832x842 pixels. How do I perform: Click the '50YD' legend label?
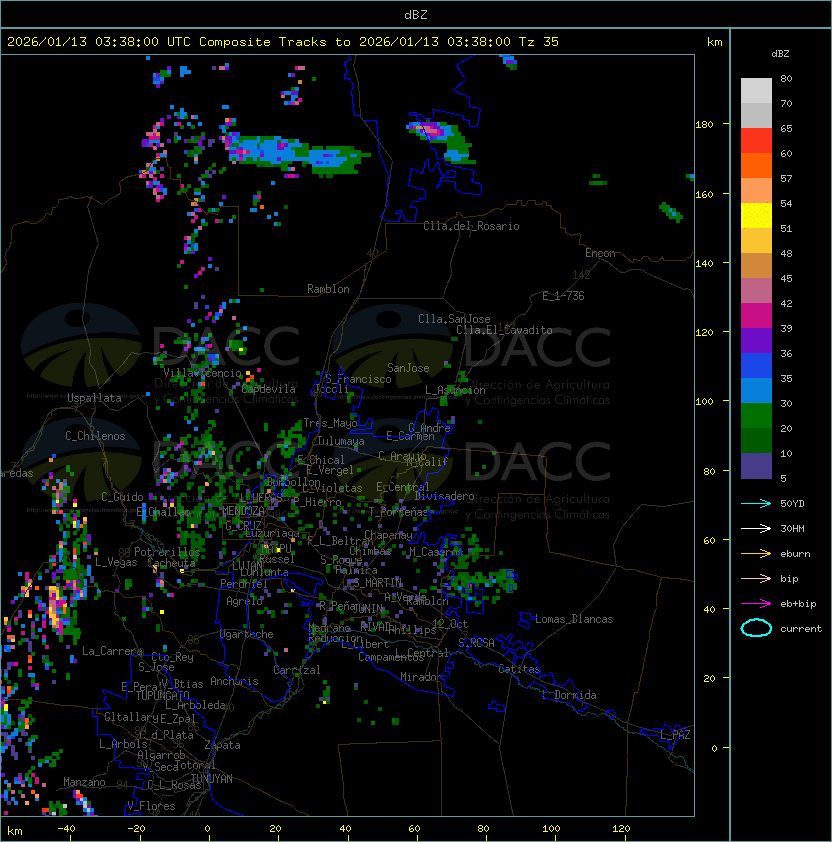792,504
